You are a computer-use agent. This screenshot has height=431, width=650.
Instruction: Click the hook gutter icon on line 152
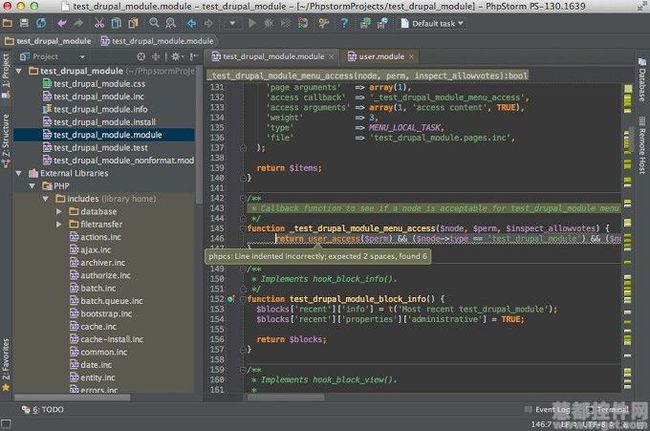(x=230, y=299)
